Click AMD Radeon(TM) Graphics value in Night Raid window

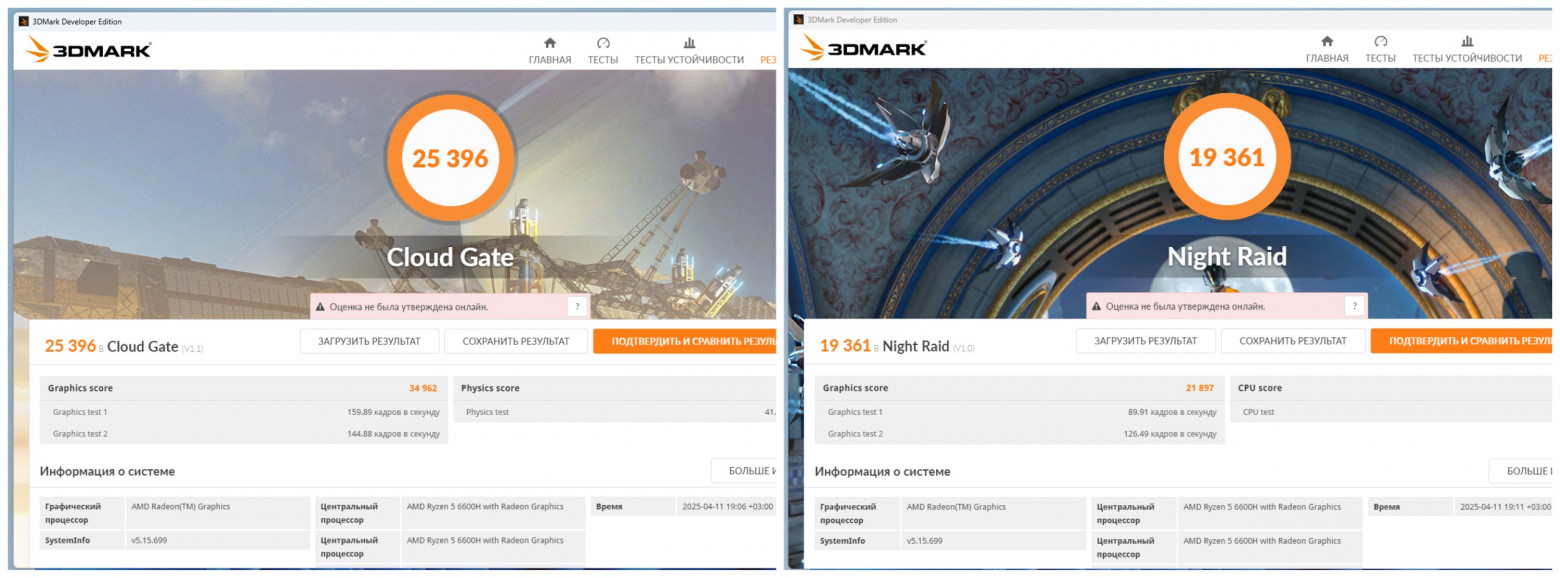[957, 507]
